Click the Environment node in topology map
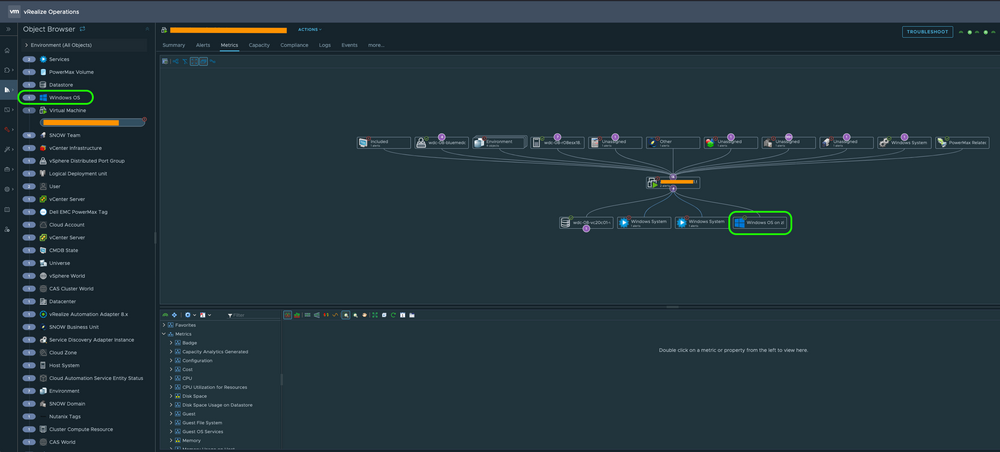Viewport: 1000px width, 452px height. 499,142
